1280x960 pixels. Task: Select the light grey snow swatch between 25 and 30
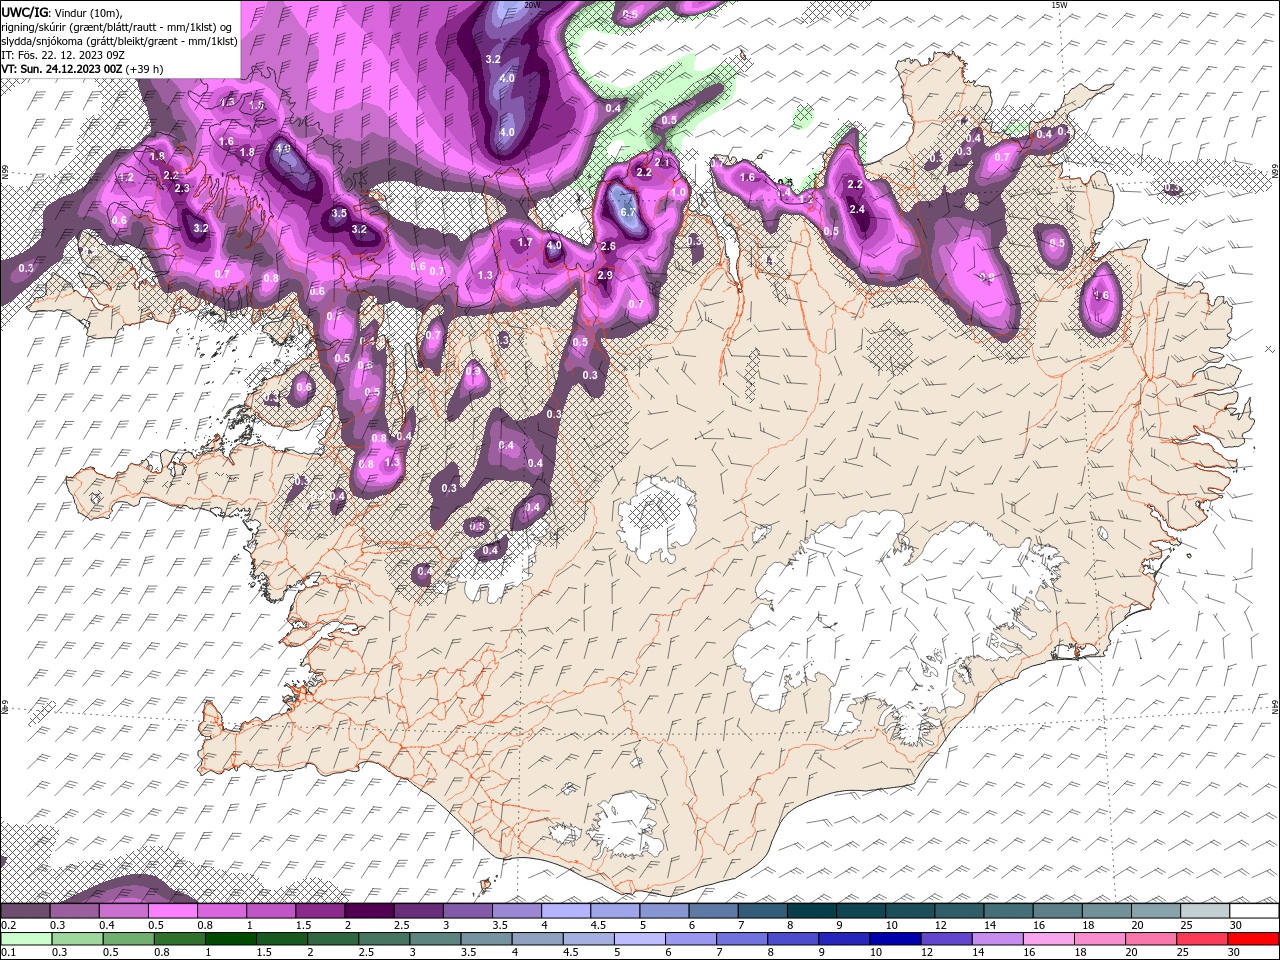pyautogui.click(x=1205, y=911)
